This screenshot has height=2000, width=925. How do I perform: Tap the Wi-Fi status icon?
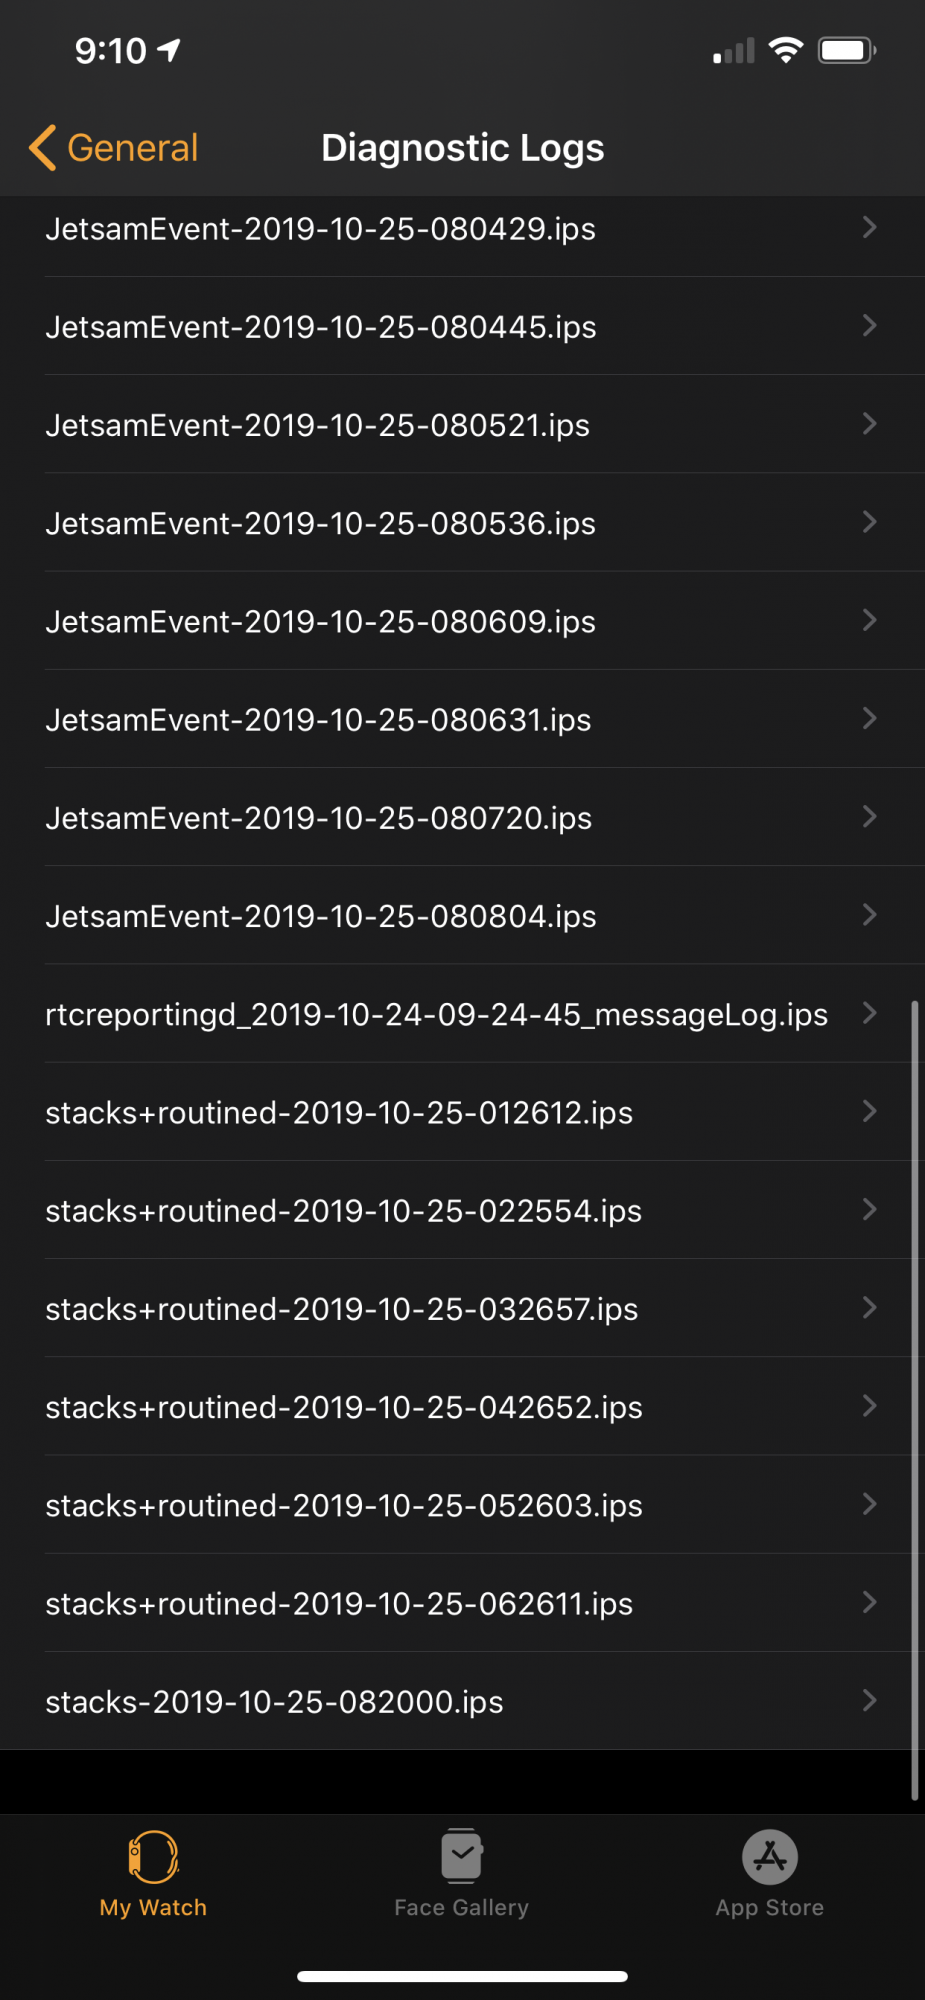(786, 50)
